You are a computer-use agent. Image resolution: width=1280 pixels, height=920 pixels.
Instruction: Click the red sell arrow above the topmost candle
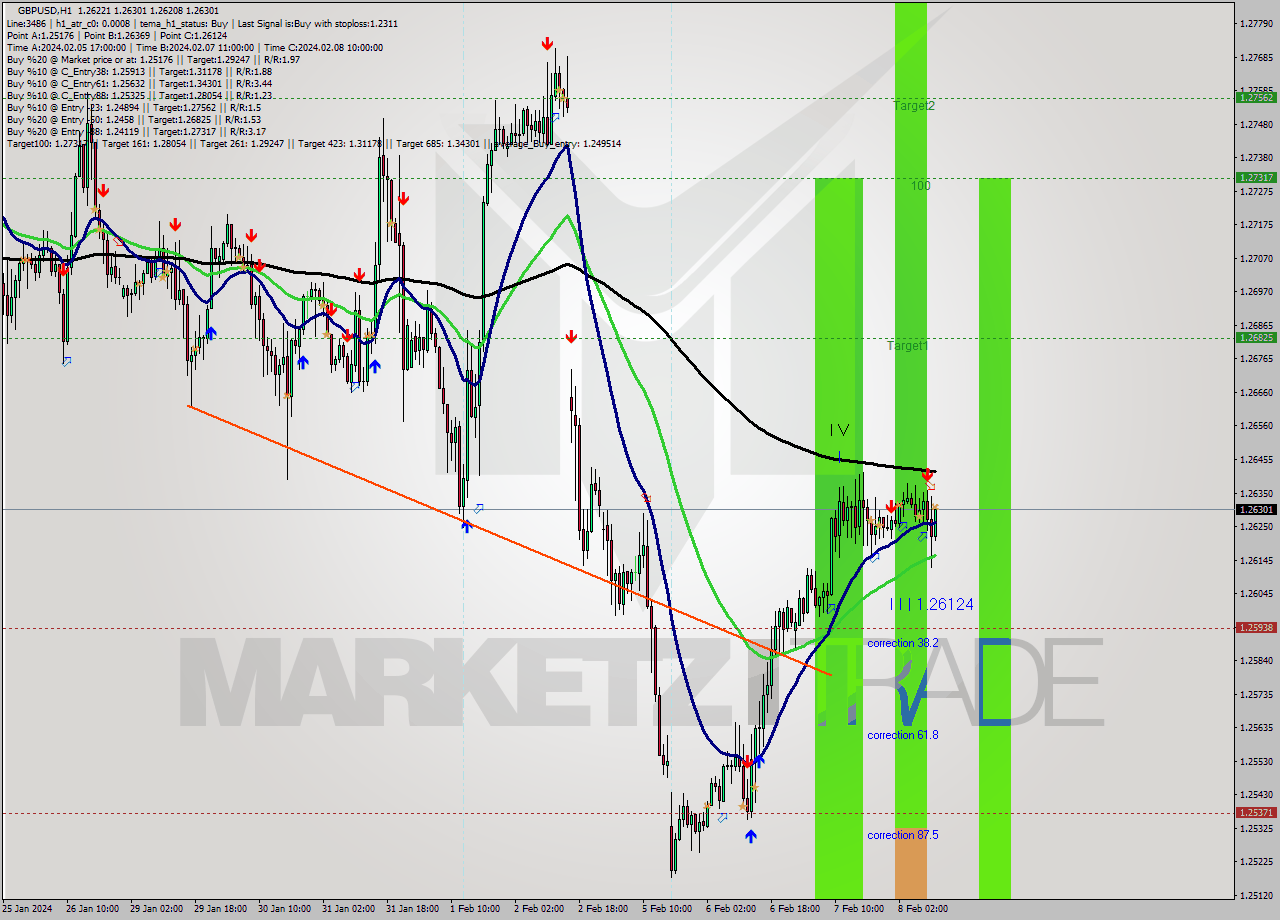coord(548,43)
